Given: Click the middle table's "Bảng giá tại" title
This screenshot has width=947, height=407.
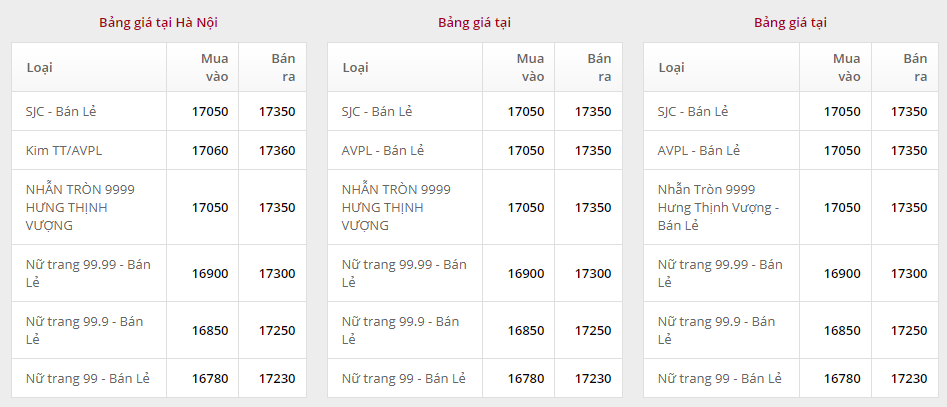Looking at the screenshot, I should 474,22.
